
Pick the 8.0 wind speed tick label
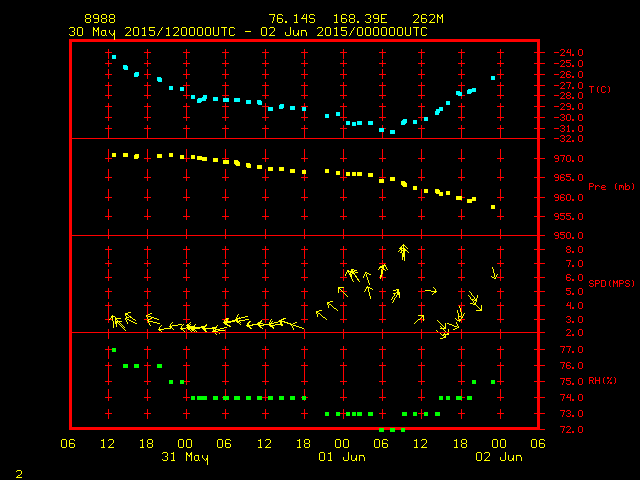(x=574, y=250)
